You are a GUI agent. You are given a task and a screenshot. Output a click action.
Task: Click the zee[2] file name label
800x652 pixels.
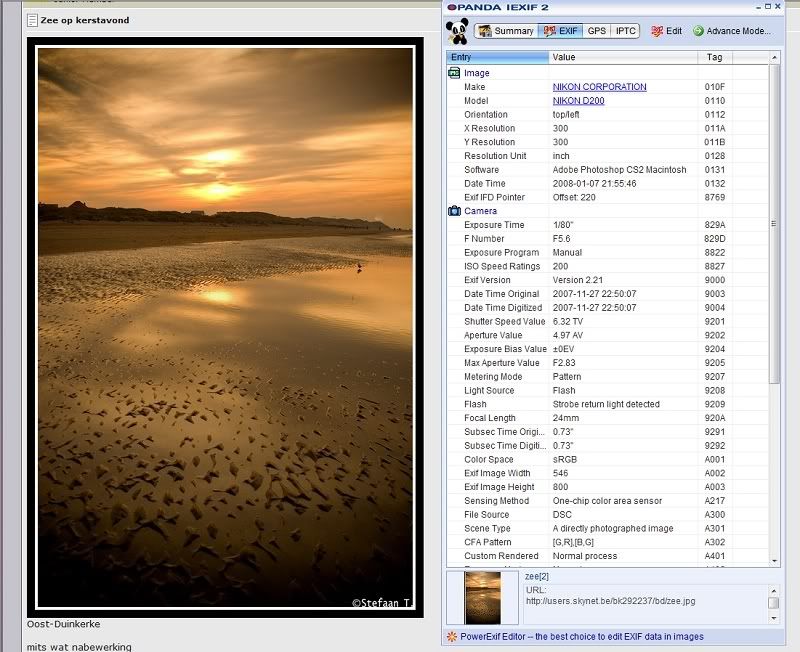[x=537, y=576]
